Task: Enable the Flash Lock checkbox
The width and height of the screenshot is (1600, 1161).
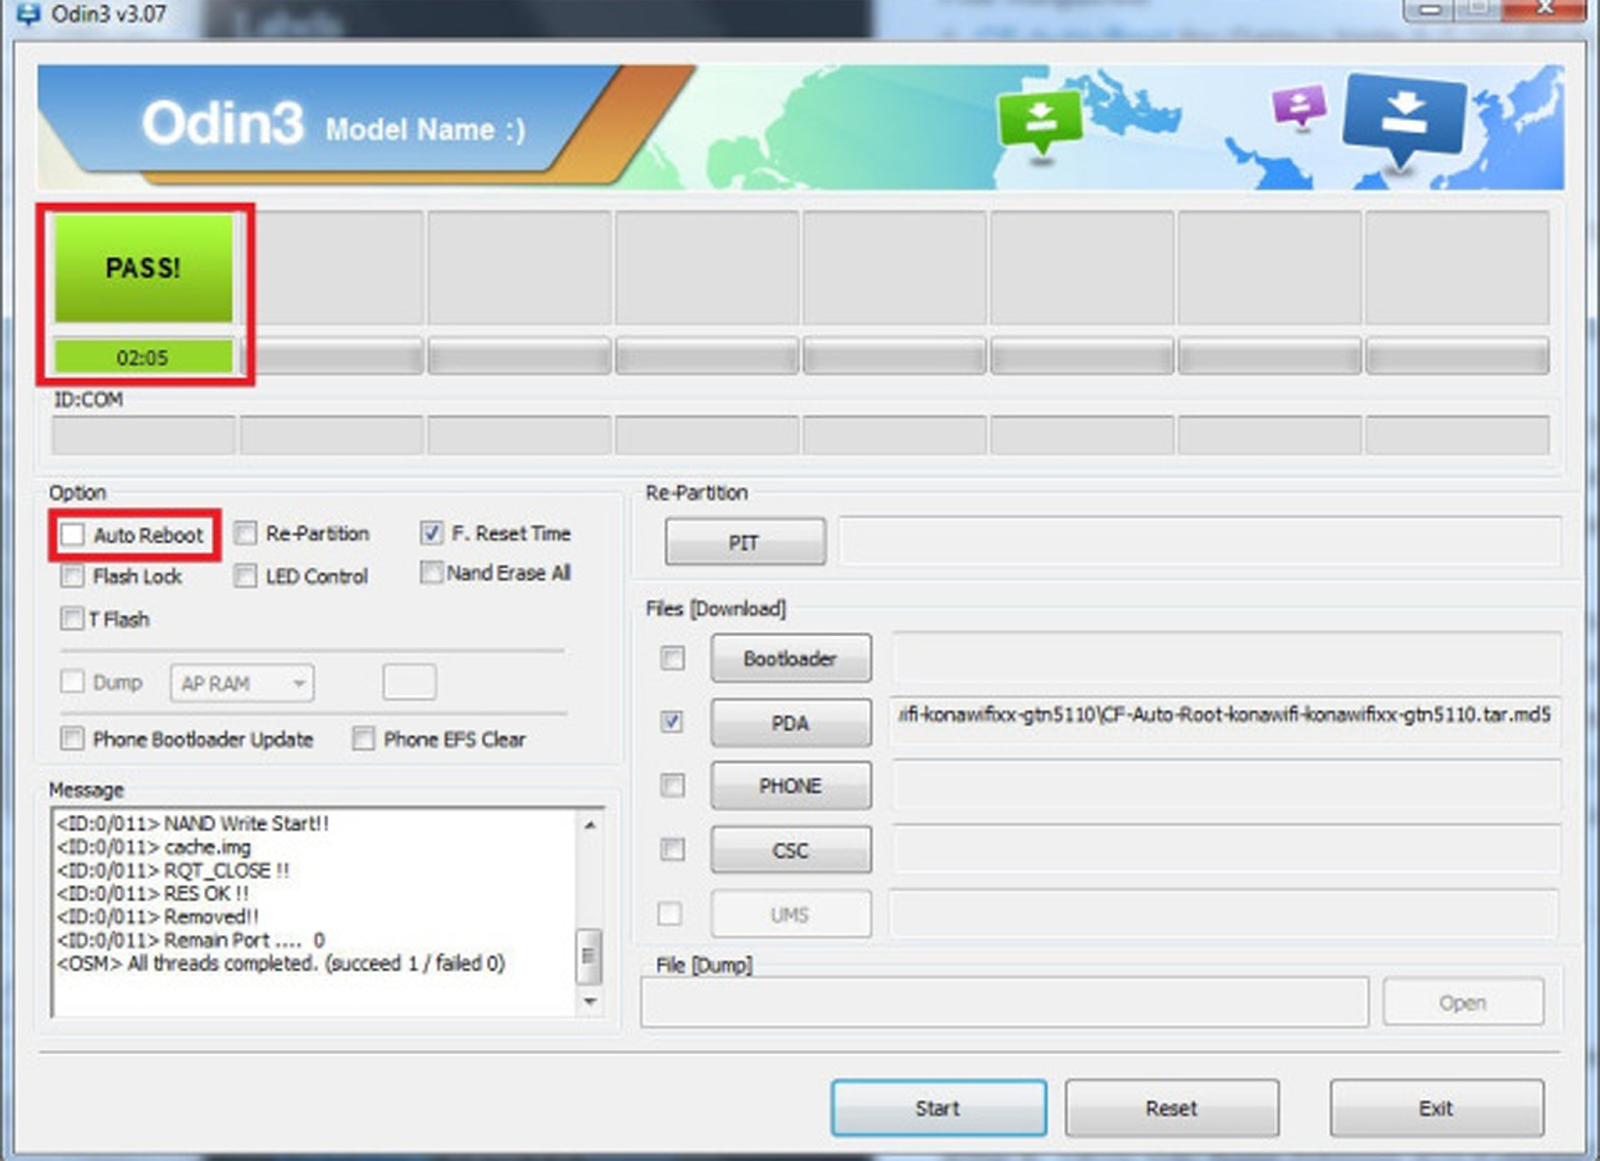Action: click(72, 576)
